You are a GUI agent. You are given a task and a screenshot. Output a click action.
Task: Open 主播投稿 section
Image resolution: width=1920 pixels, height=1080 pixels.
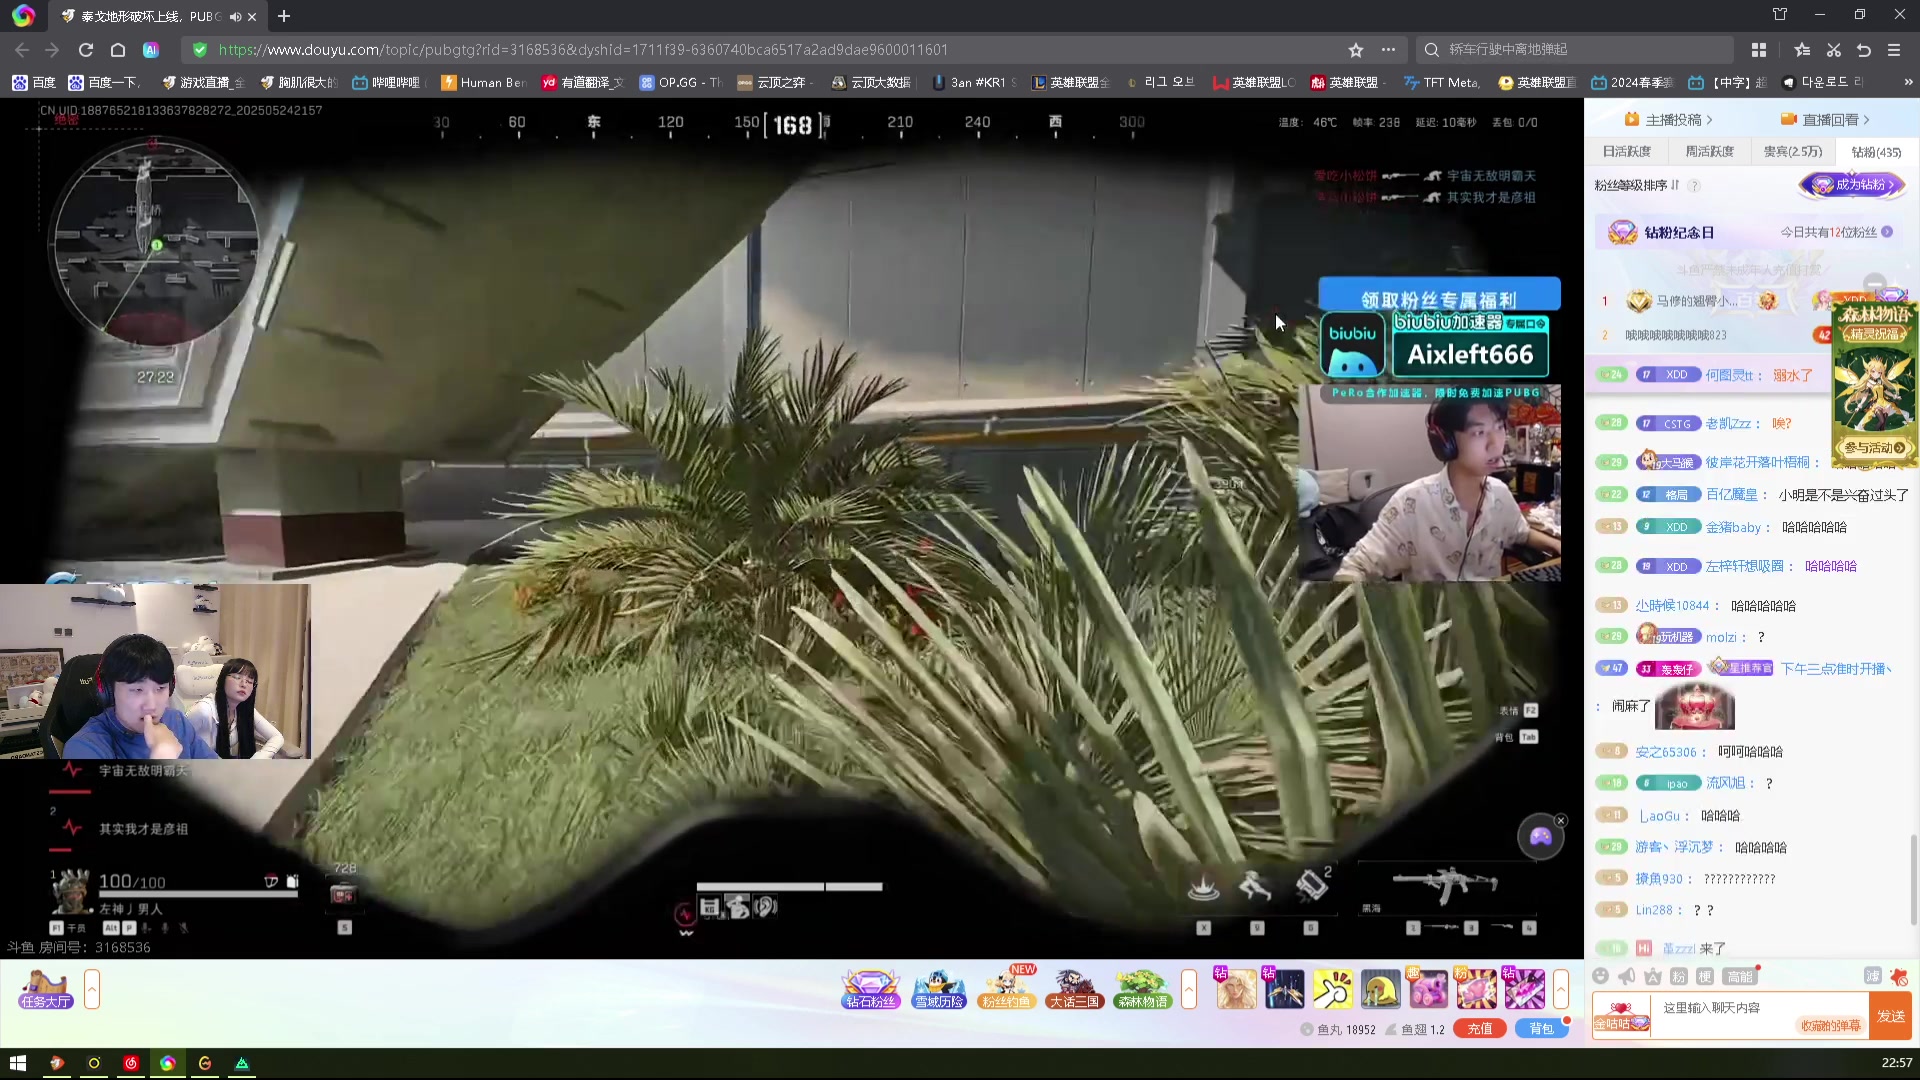[x=1668, y=120]
